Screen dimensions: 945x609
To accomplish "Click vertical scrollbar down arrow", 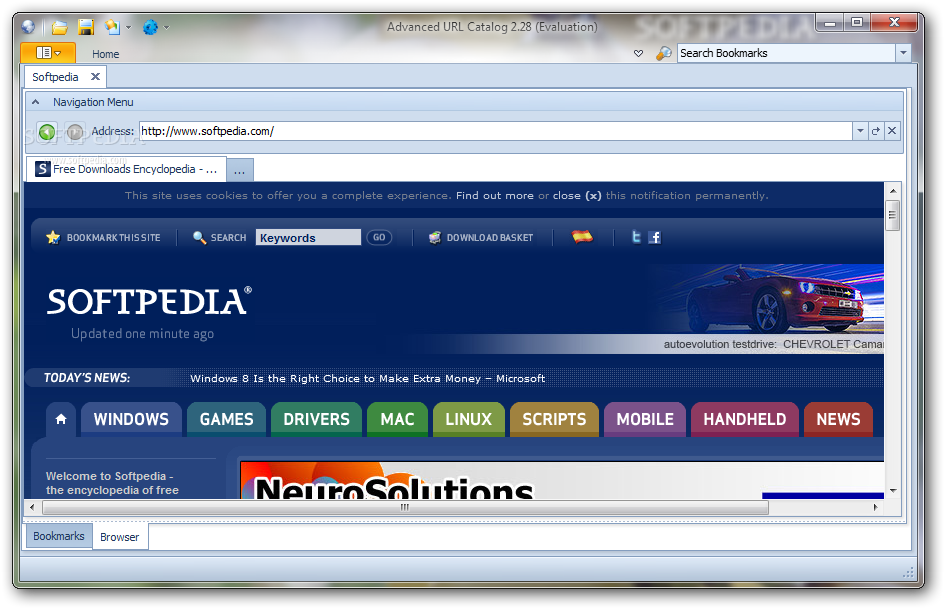I will 893,491.
